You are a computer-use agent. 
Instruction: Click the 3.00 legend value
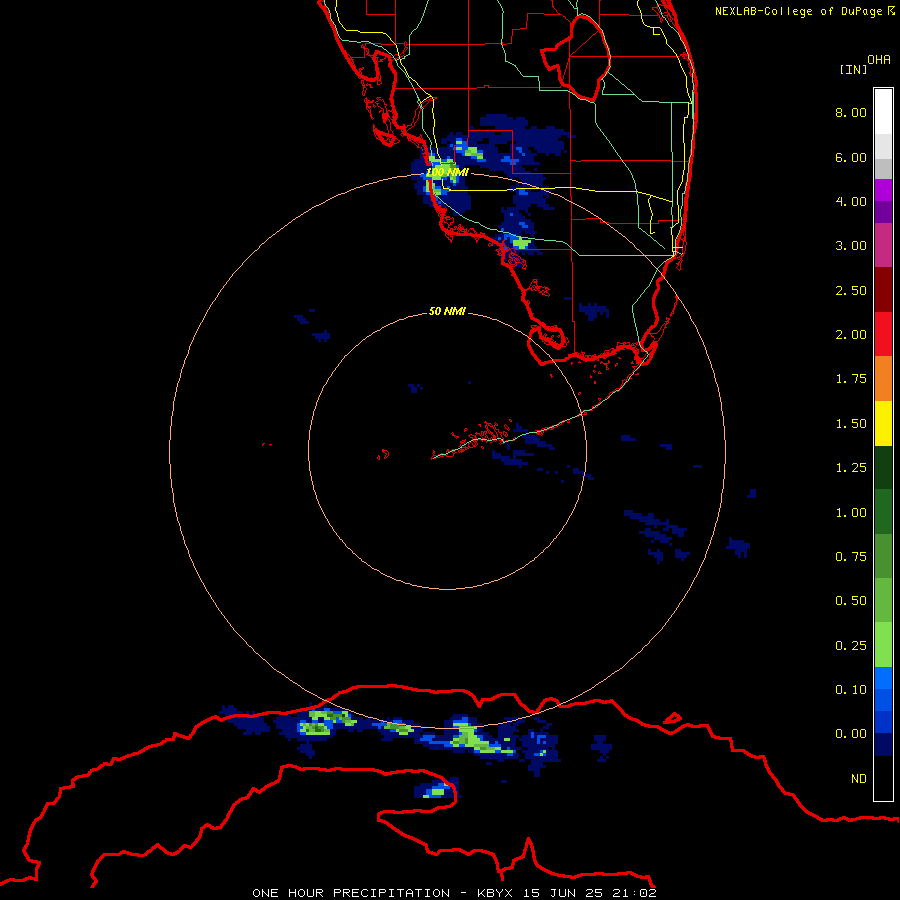pos(851,246)
